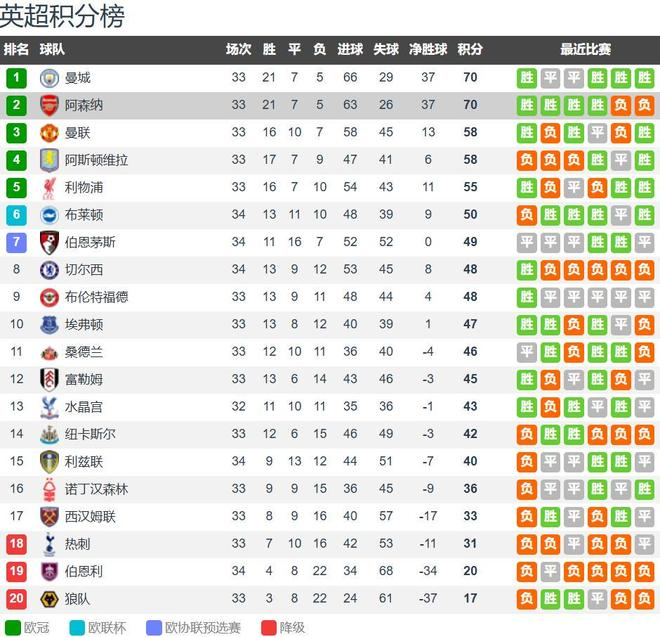Click the Manchester City club crest
Viewport: 660px width, 637px height.
49,78
